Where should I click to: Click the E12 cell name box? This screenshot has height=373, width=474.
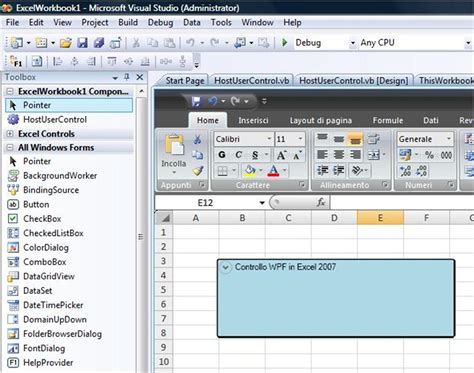point(212,202)
